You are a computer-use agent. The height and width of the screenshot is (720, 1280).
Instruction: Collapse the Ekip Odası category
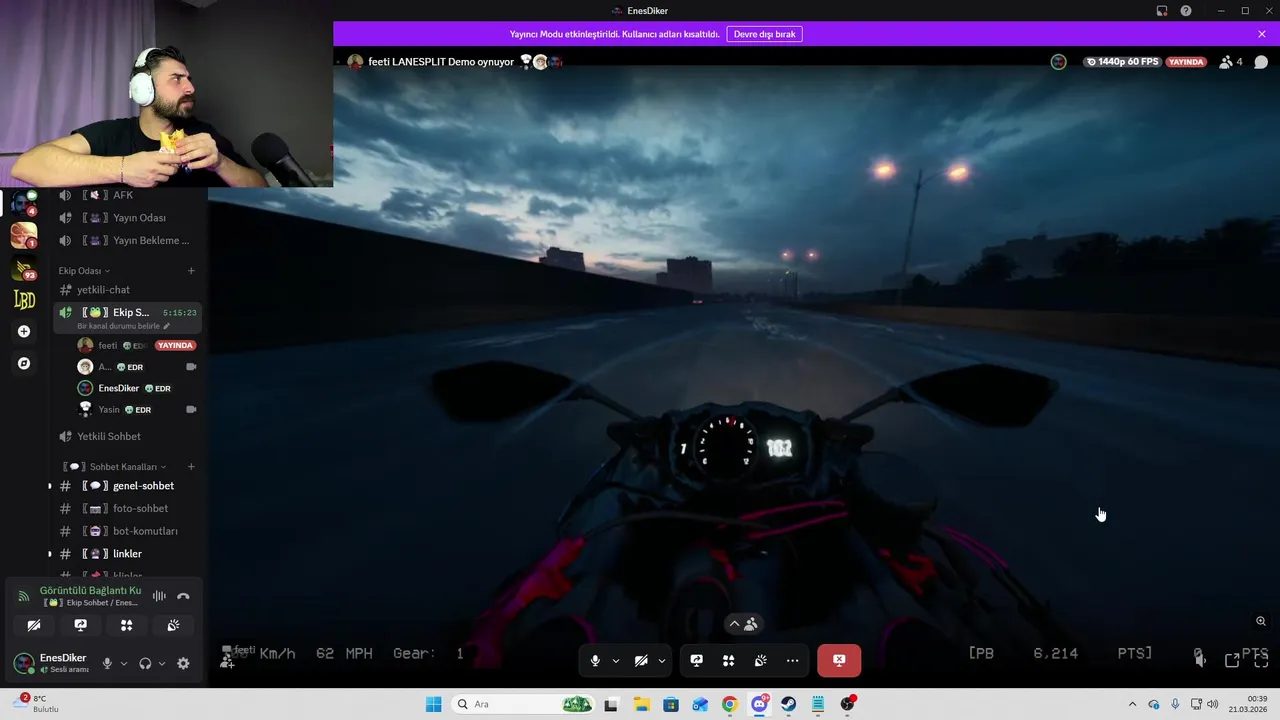point(84,271)
